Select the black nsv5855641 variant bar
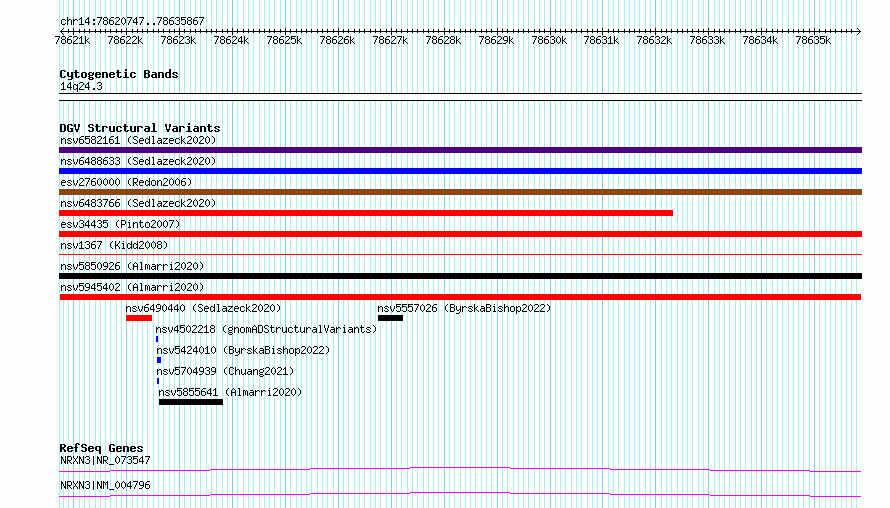Screen dimensions: 890x508 191,402
